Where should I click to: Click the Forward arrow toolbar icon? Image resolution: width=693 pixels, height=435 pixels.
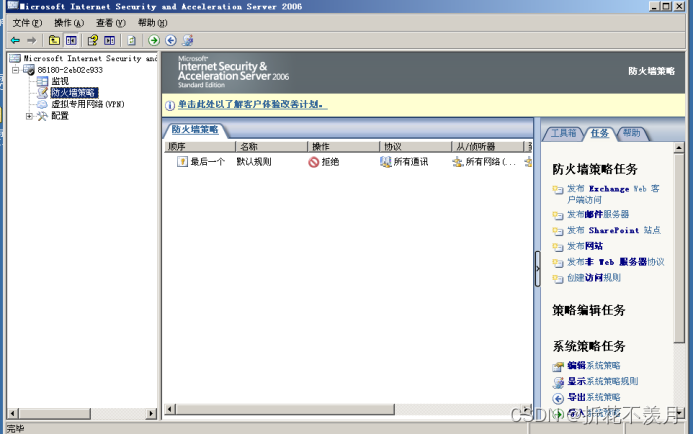pyautogui.click(x=31, y=40)
